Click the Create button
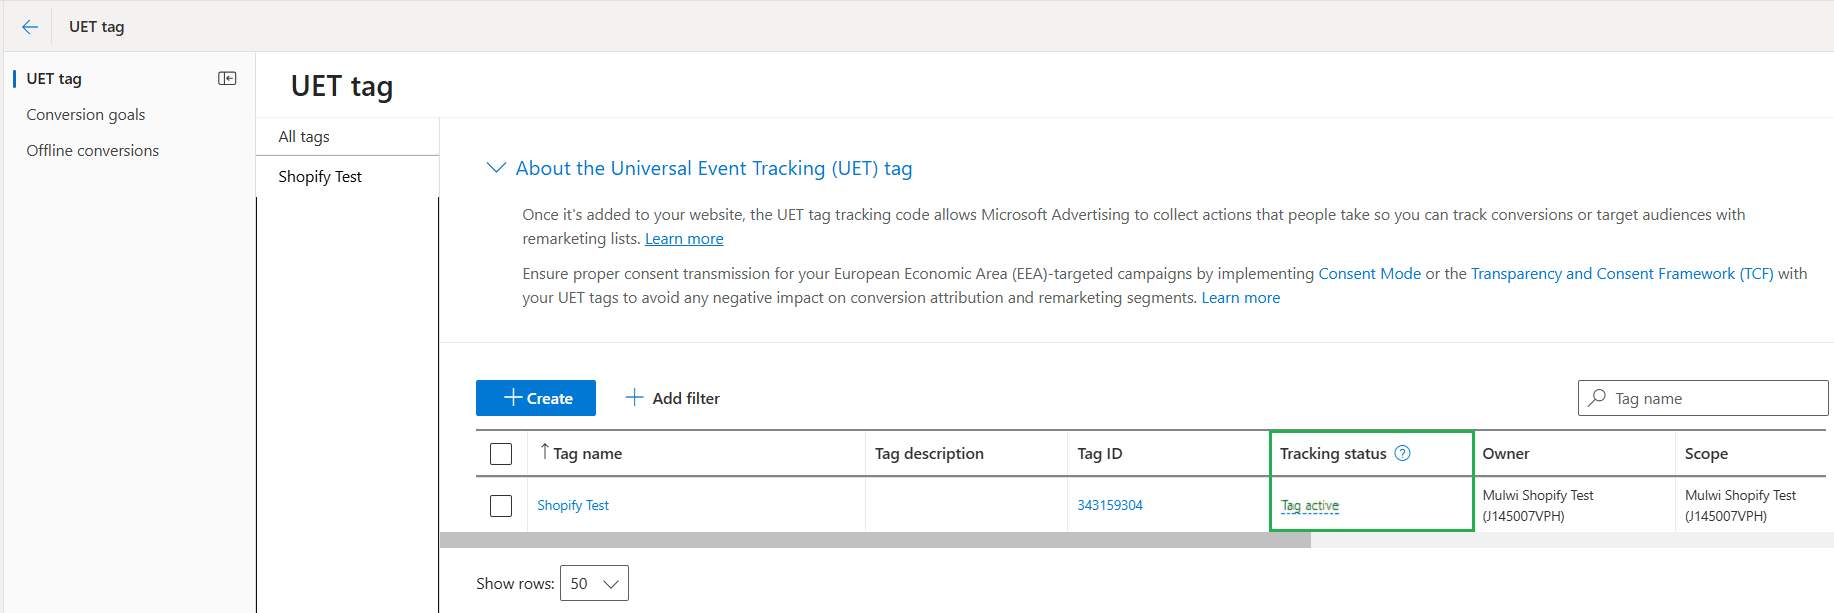Image resolution: width=1834 pixels, height=613 pixels. 536,398
